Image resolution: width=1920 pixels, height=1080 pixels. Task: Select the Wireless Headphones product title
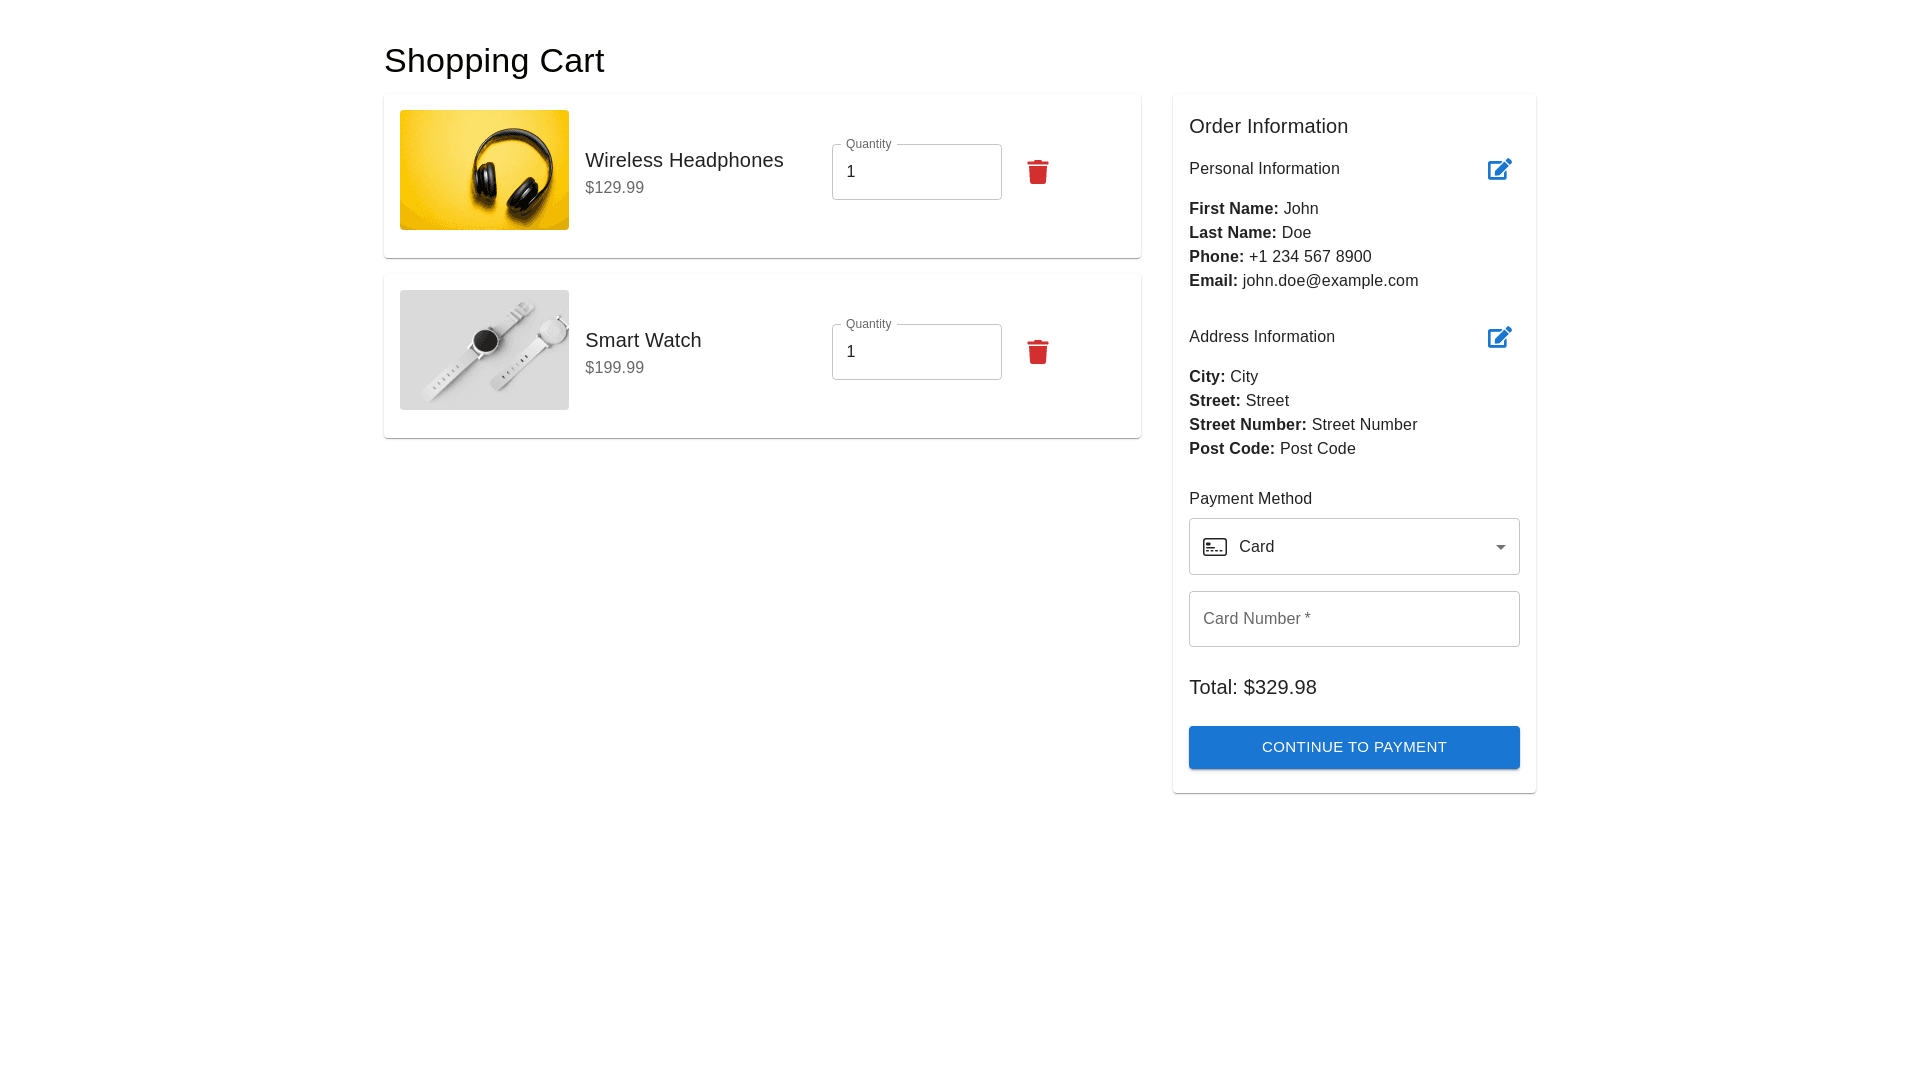click(684, 160)
